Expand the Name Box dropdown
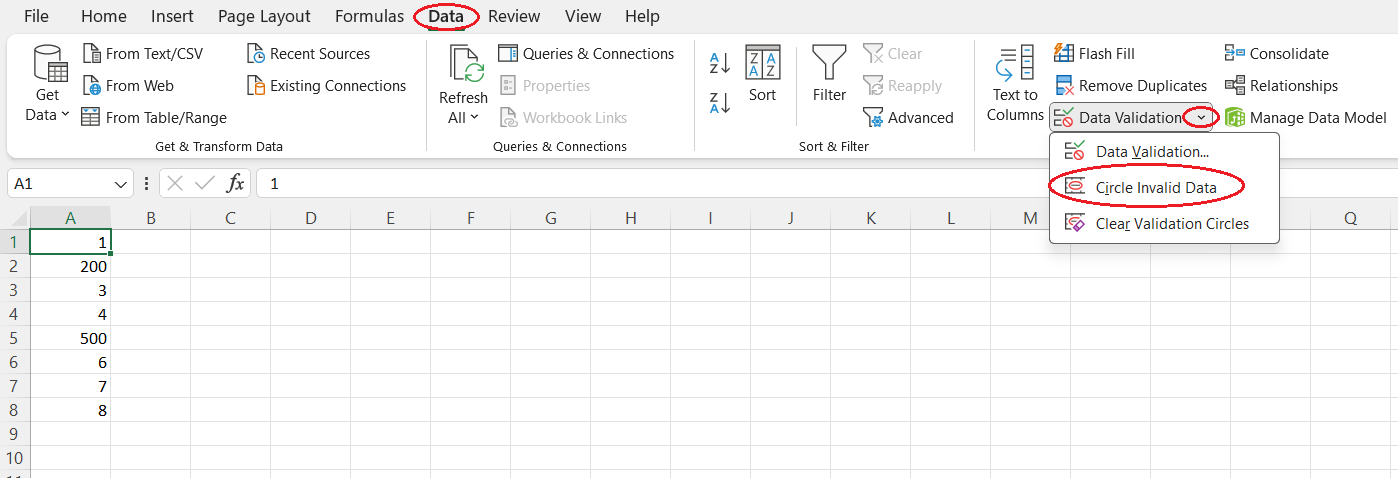This screenshot has width=1398, height=478. point(121,184)
